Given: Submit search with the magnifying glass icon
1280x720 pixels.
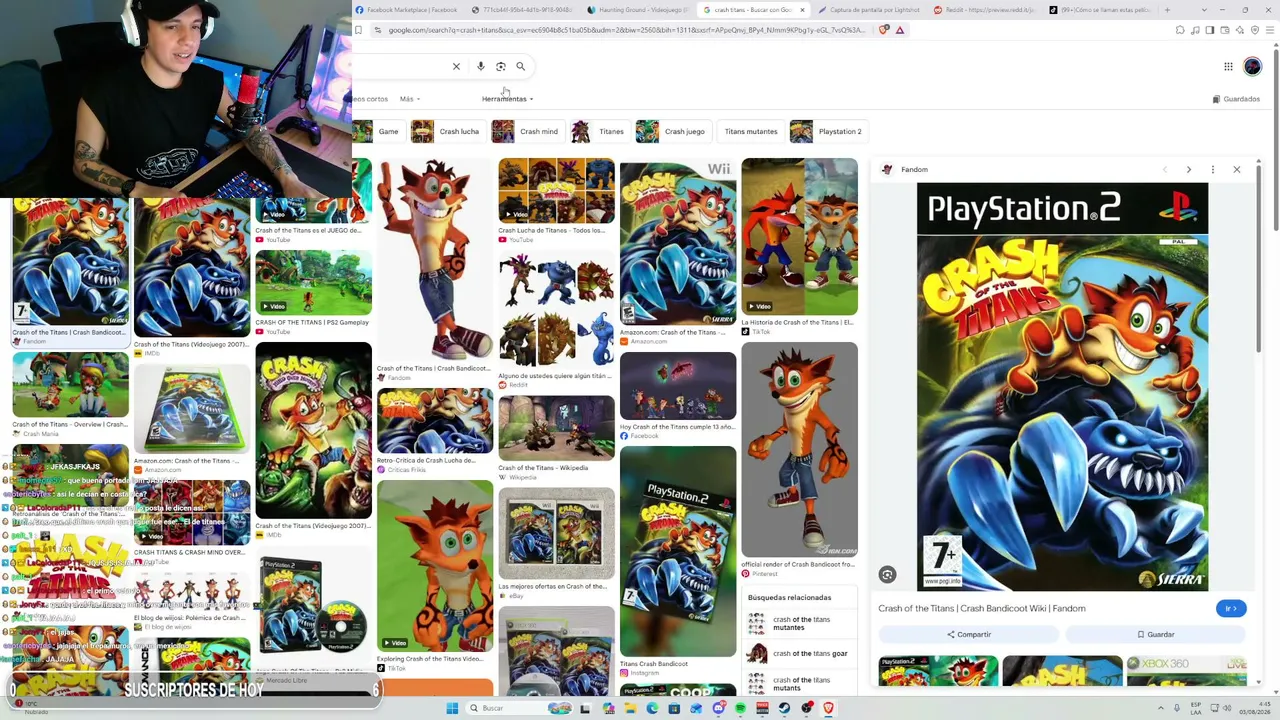Looking at the screenshot, I should pos(520,66).
